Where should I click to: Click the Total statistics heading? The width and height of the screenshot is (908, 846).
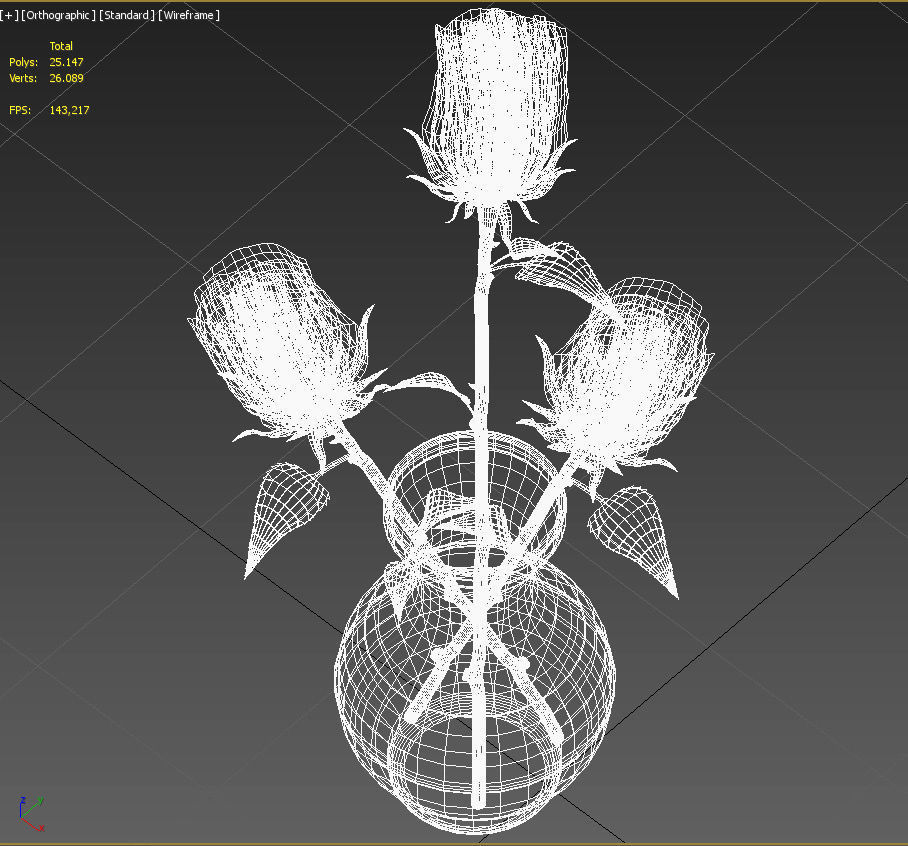pyautogui.click(x=61, y=46)
